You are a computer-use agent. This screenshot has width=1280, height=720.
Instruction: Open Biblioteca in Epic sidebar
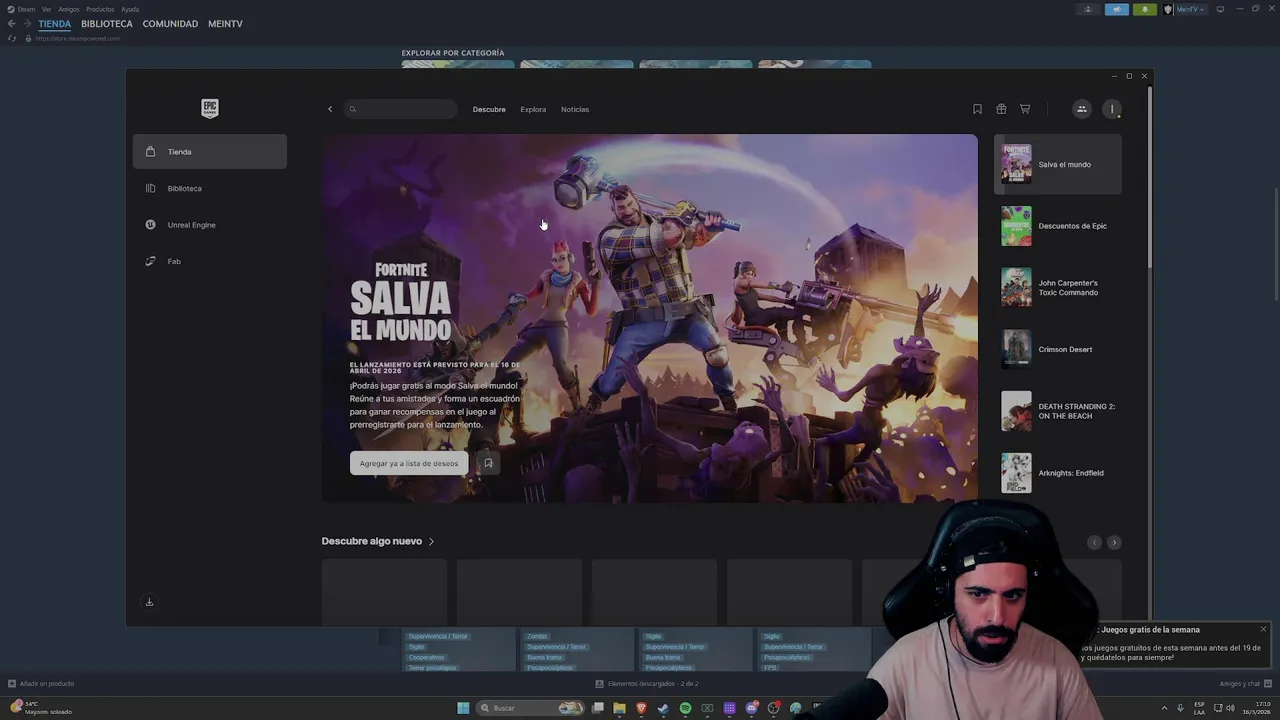209,188
